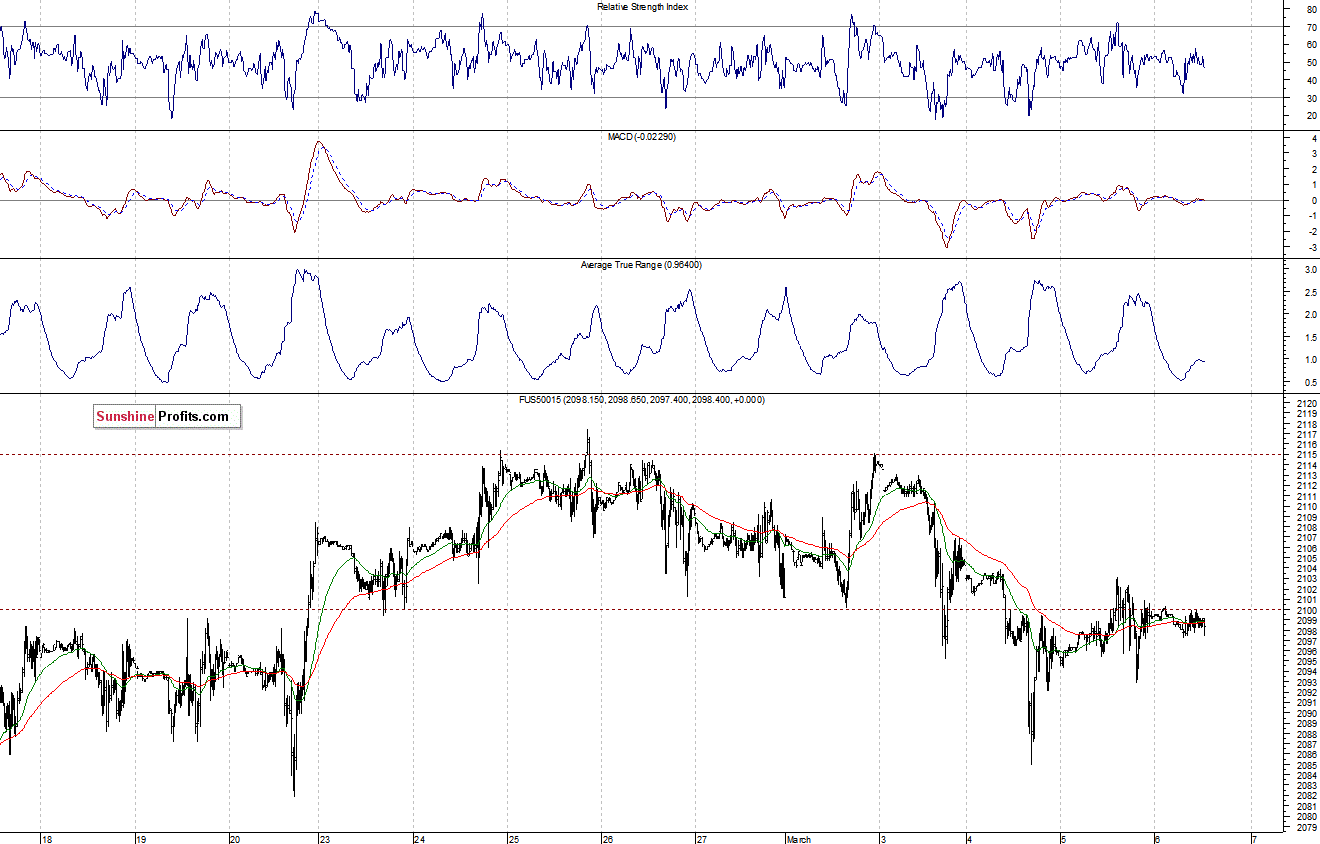Viewport: 1320px width, 844px height.
Task: Select the FUS50015 price header text
Action: tap(641, 400)
